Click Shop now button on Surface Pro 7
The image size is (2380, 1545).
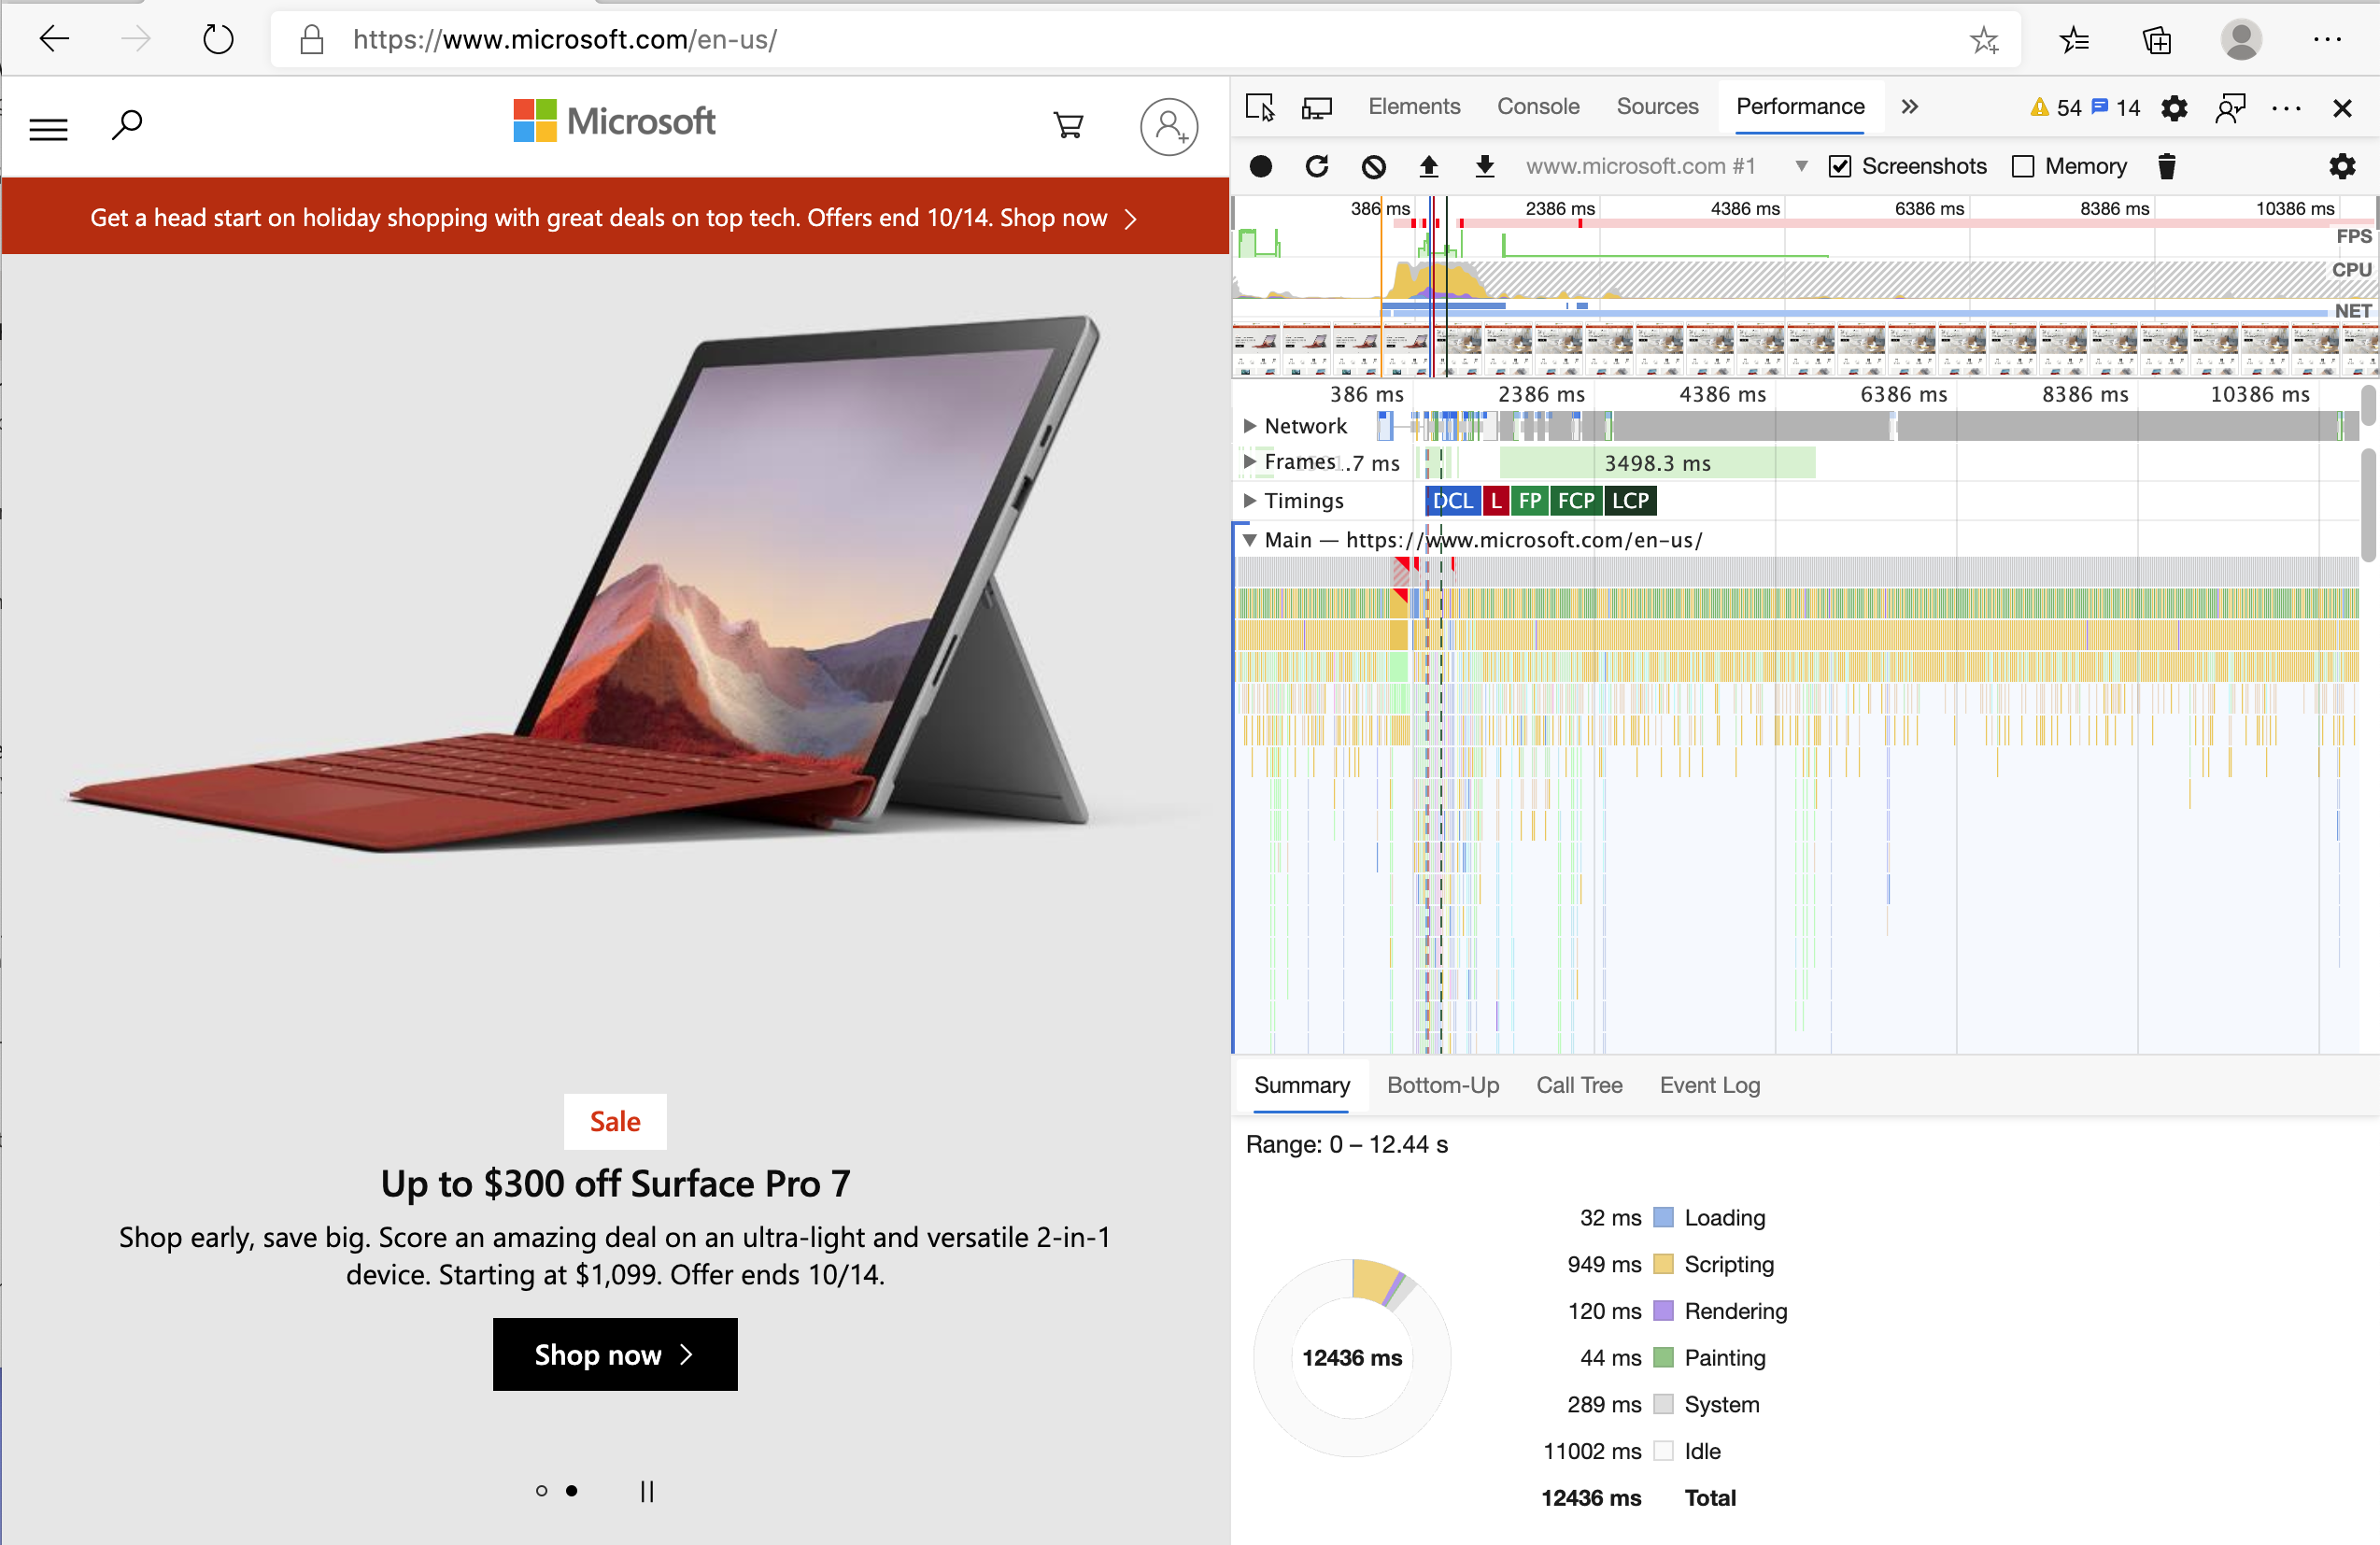(x=614, y=1354)
